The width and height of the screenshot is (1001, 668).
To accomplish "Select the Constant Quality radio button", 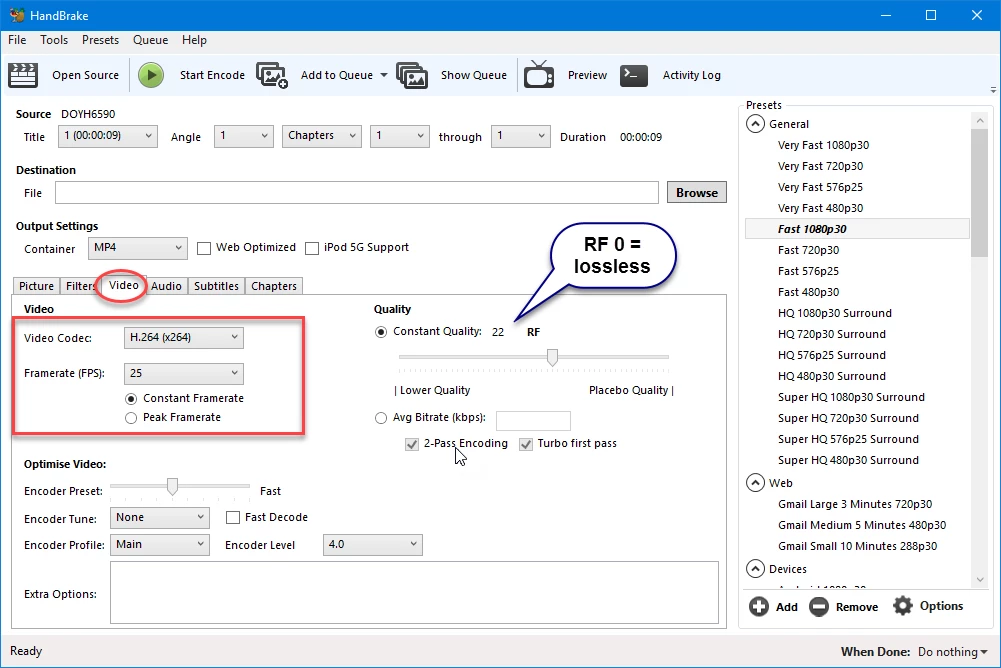I will [380, 331].
